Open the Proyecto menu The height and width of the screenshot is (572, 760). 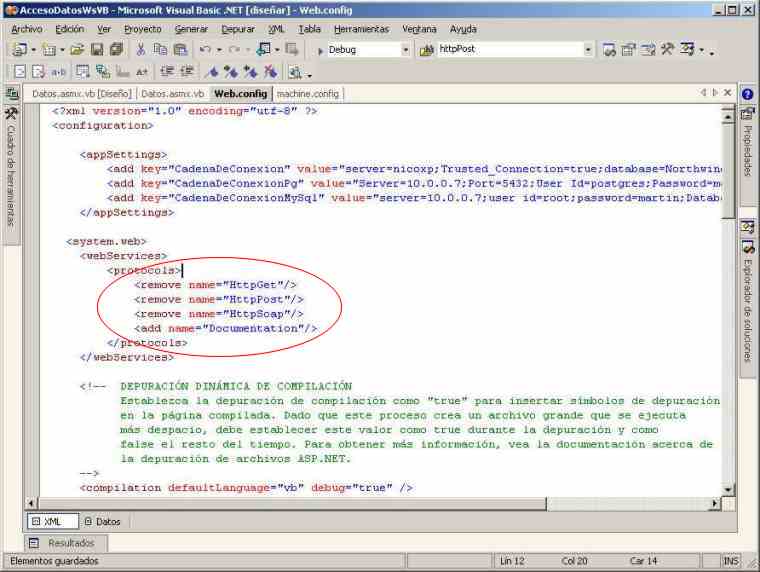click(142, 29)
